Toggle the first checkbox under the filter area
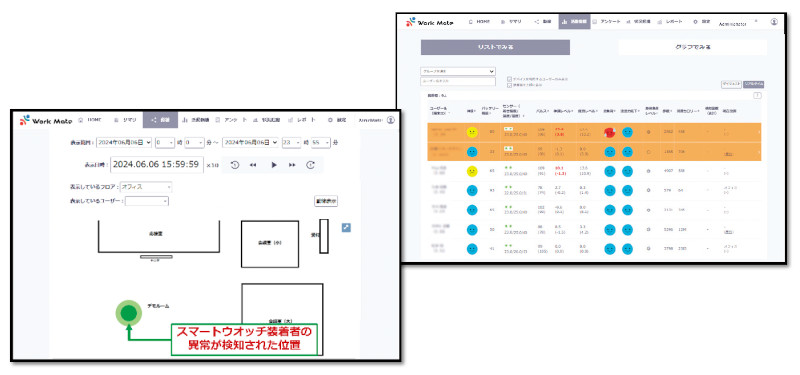This screenshot has width=800, height=375. 510,80
